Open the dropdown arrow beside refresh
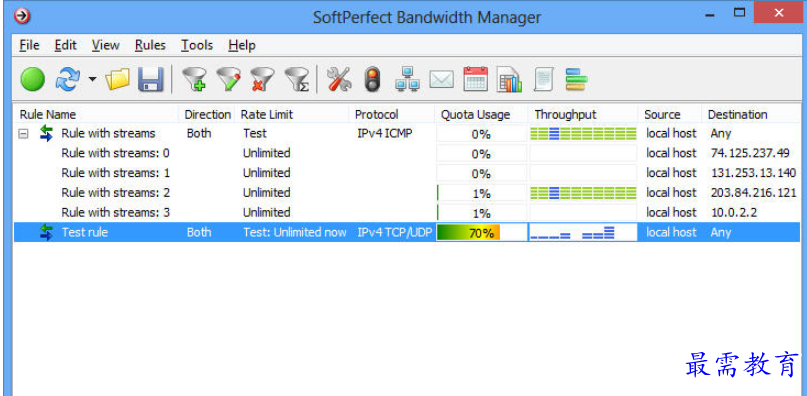The image size is (807, 396). tap(92, 80)
